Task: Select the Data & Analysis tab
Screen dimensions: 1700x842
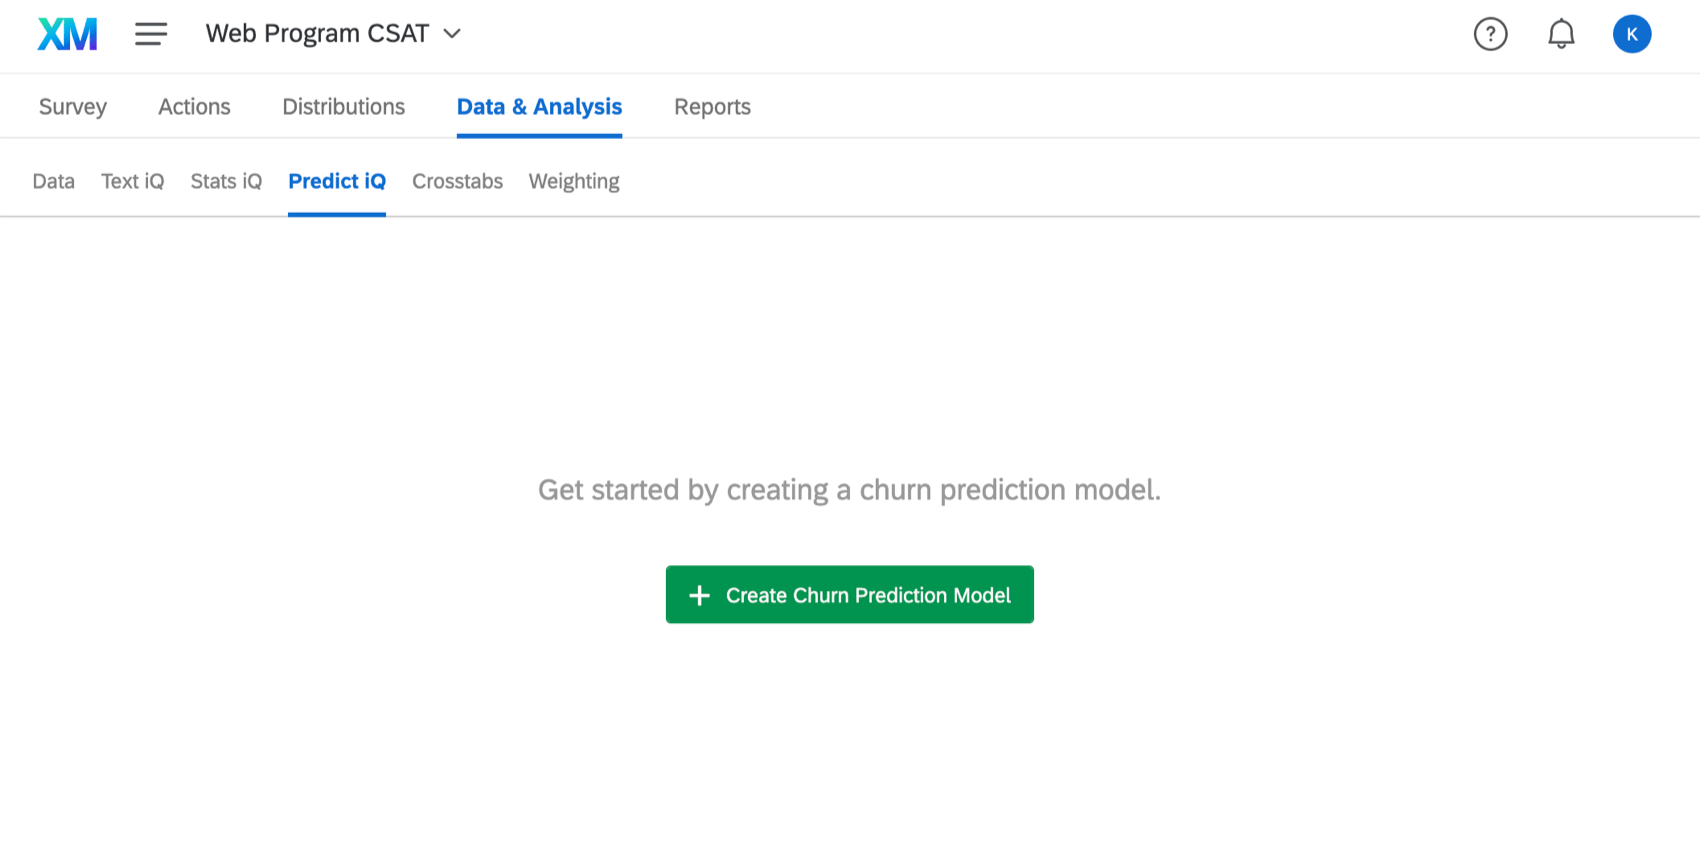Action: click(539, 106)
